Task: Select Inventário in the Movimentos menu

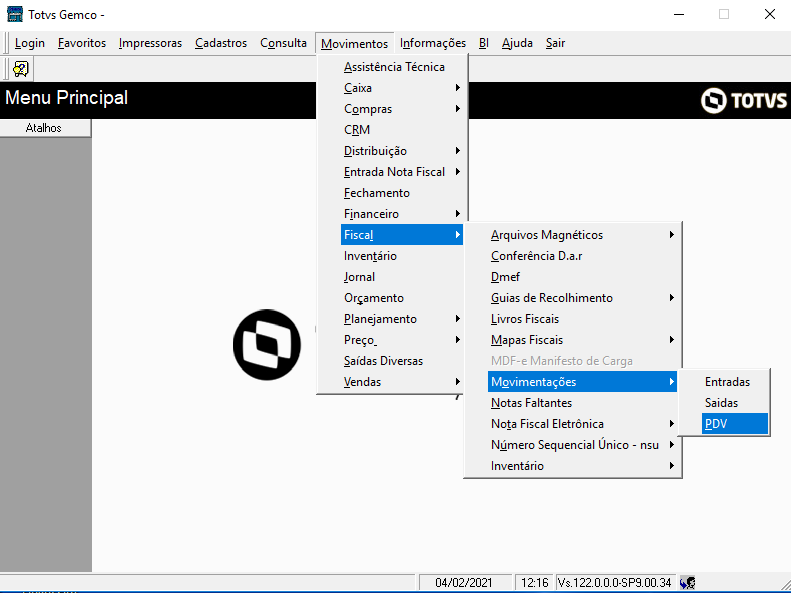Action: [402, 256]
